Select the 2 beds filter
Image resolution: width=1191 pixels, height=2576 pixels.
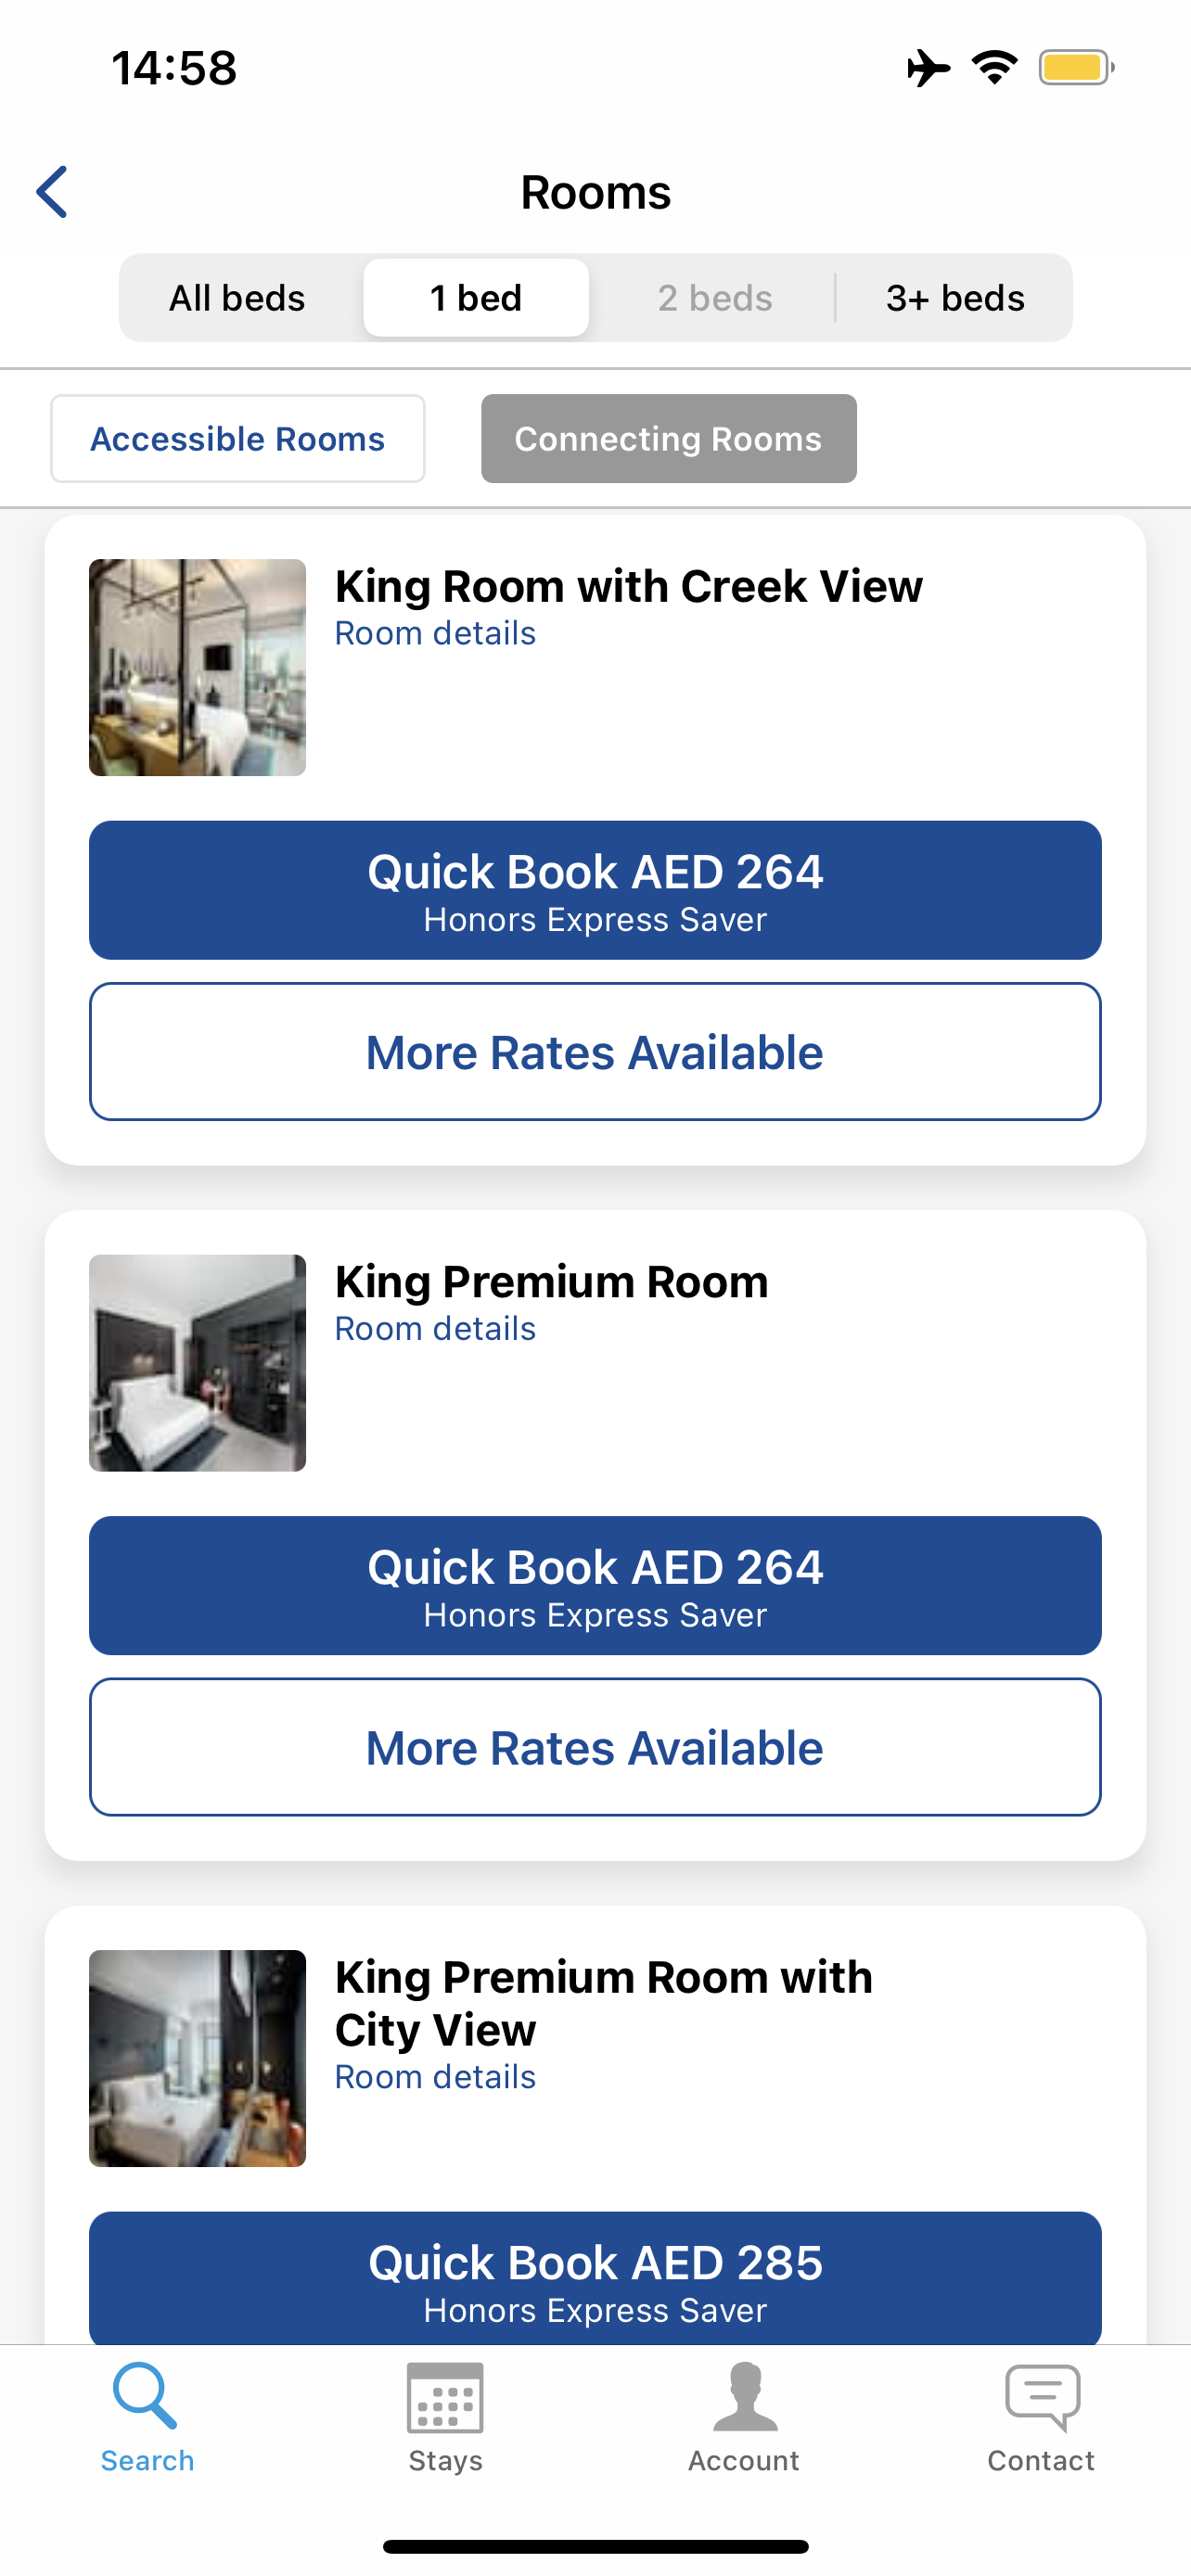[x=715, y=298]
